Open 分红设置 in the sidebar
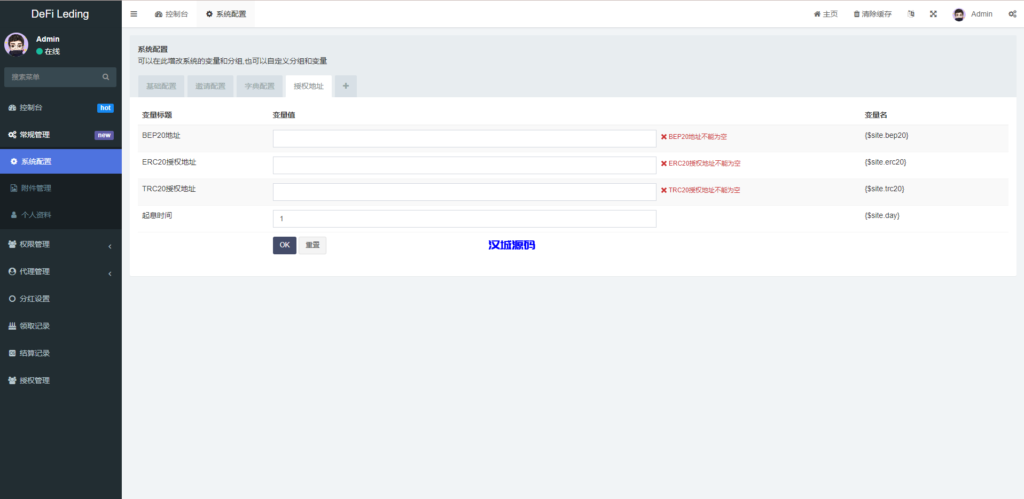This screenshot has height=499, width=1024. (60, 298)
